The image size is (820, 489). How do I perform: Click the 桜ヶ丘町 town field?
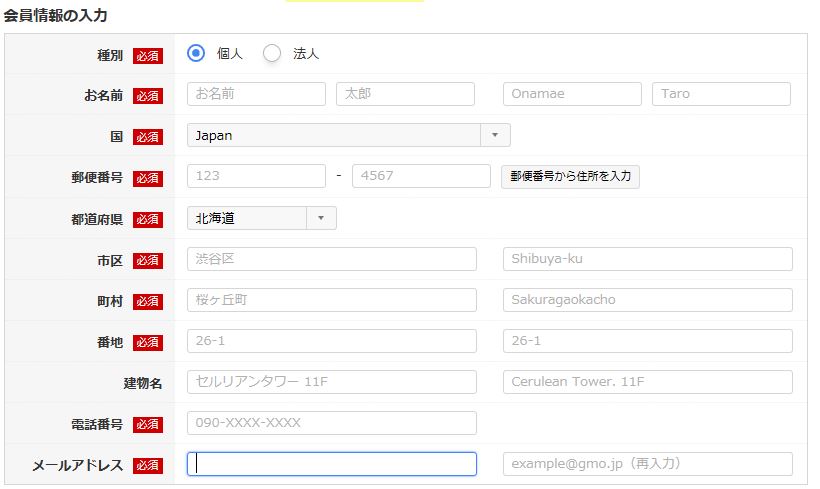332,300
